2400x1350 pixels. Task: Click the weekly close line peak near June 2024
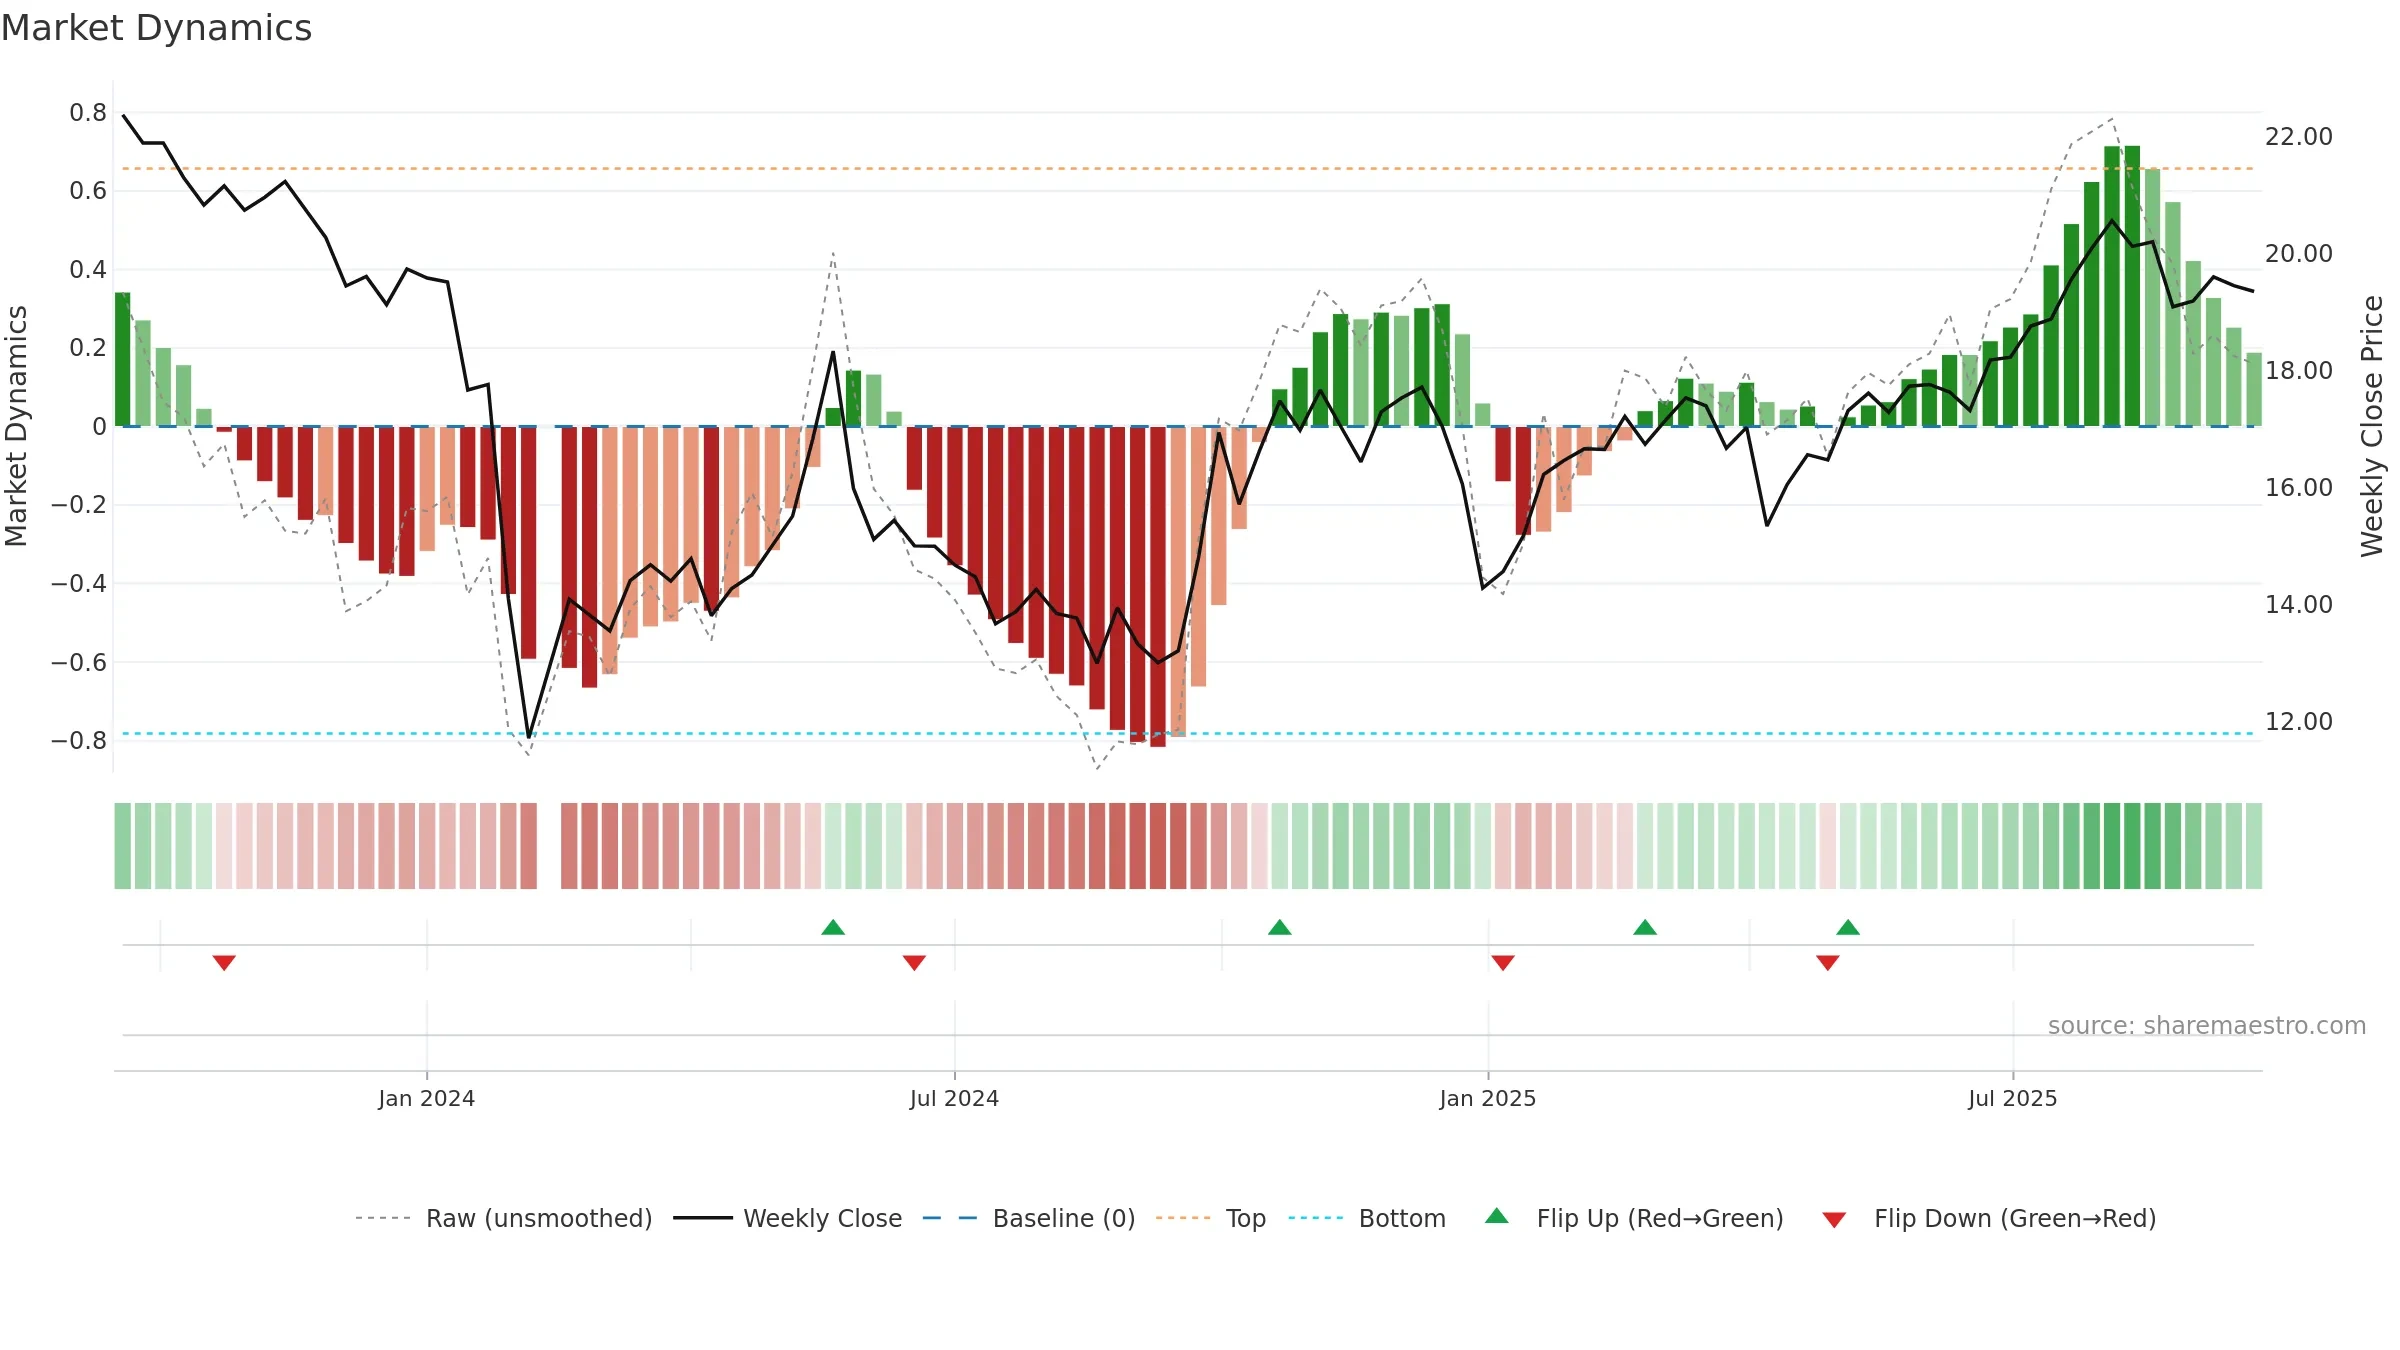point(833,352)
